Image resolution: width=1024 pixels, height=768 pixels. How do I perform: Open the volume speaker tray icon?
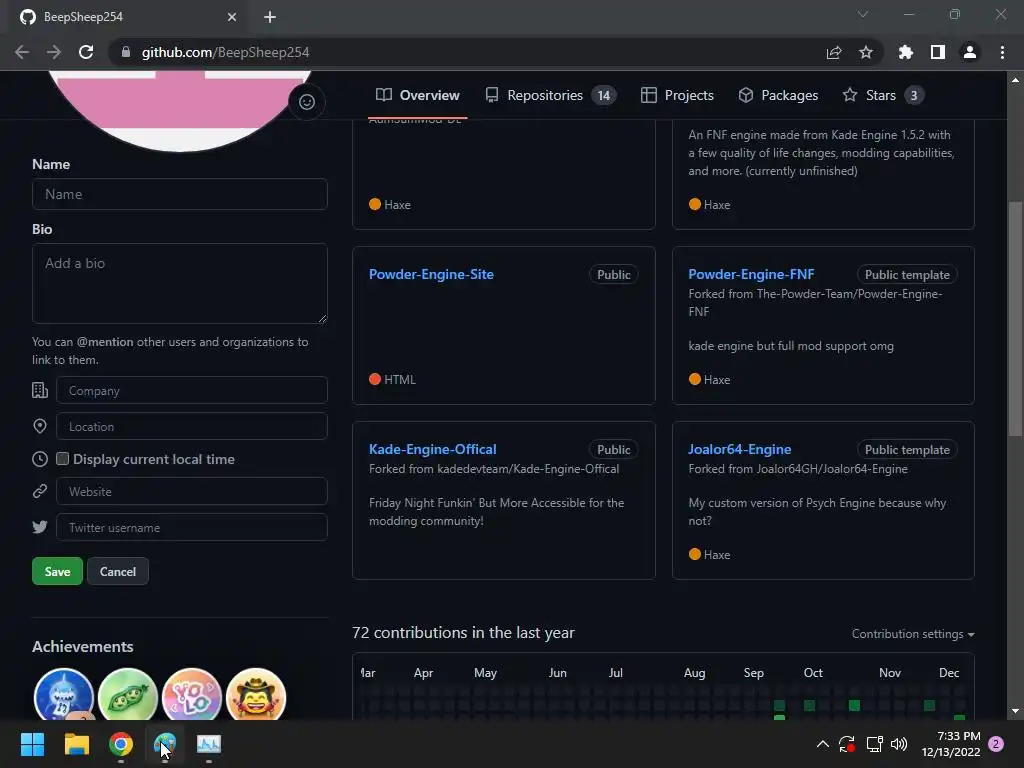coord(899,744)
